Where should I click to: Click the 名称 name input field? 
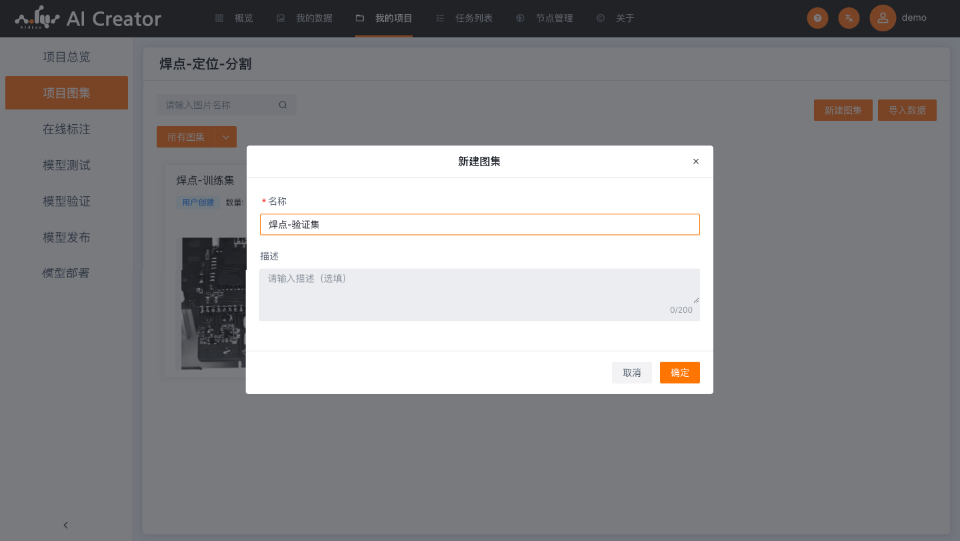[x=479, y=225]
